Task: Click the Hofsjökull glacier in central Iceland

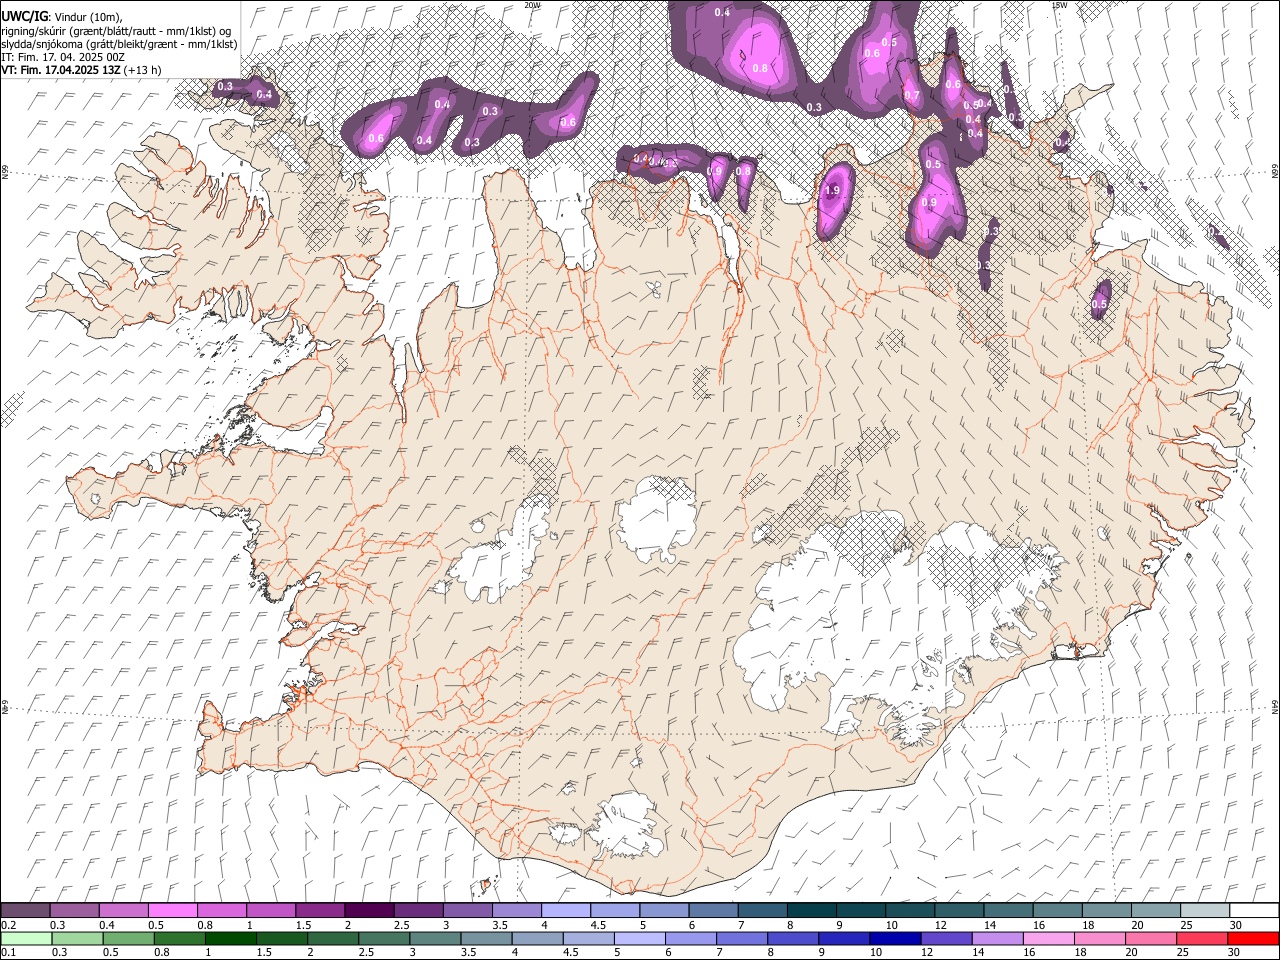Action: point(658,520)
